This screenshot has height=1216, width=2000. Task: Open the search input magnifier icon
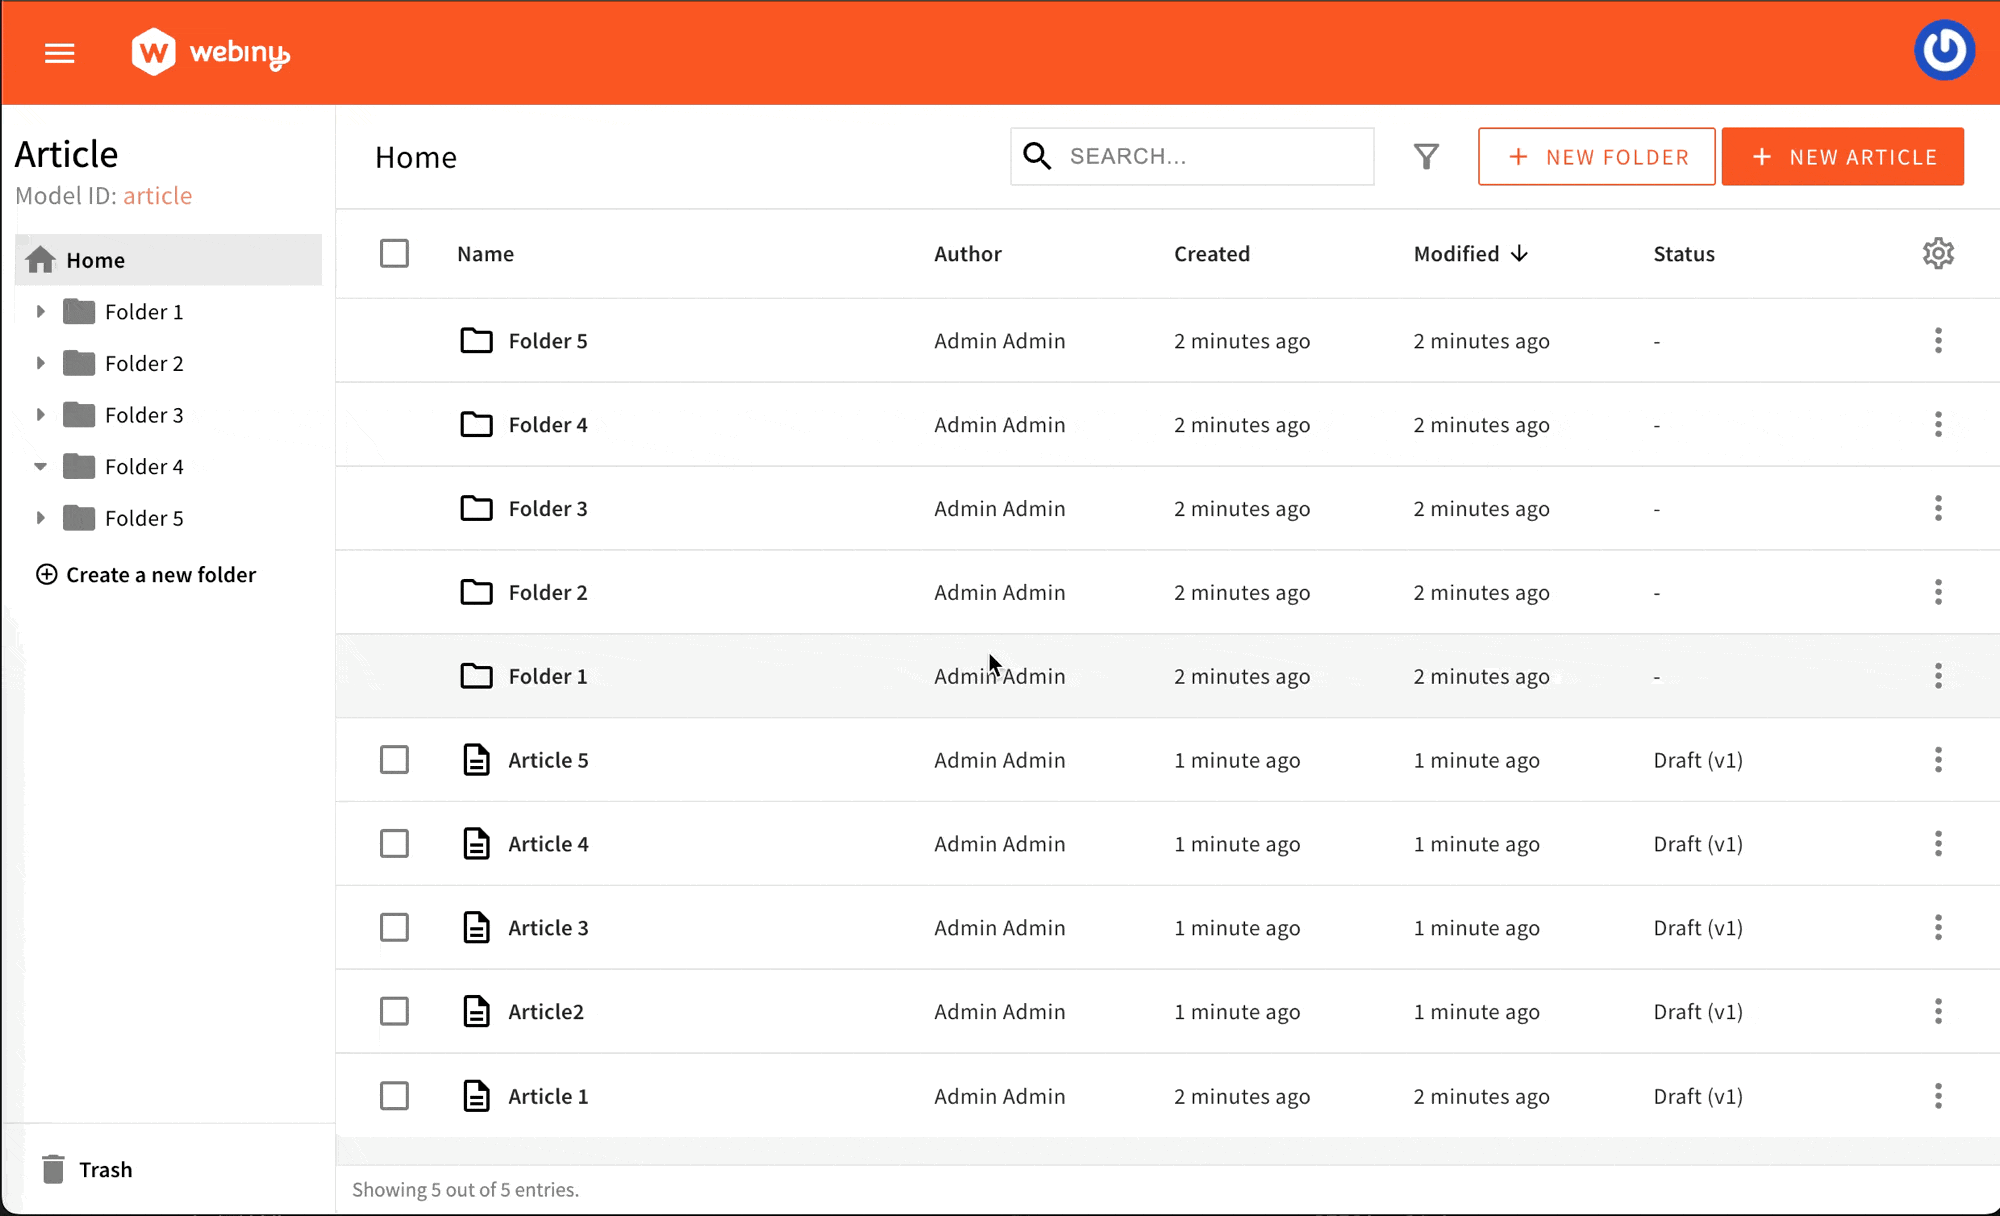coord(1037,156)
